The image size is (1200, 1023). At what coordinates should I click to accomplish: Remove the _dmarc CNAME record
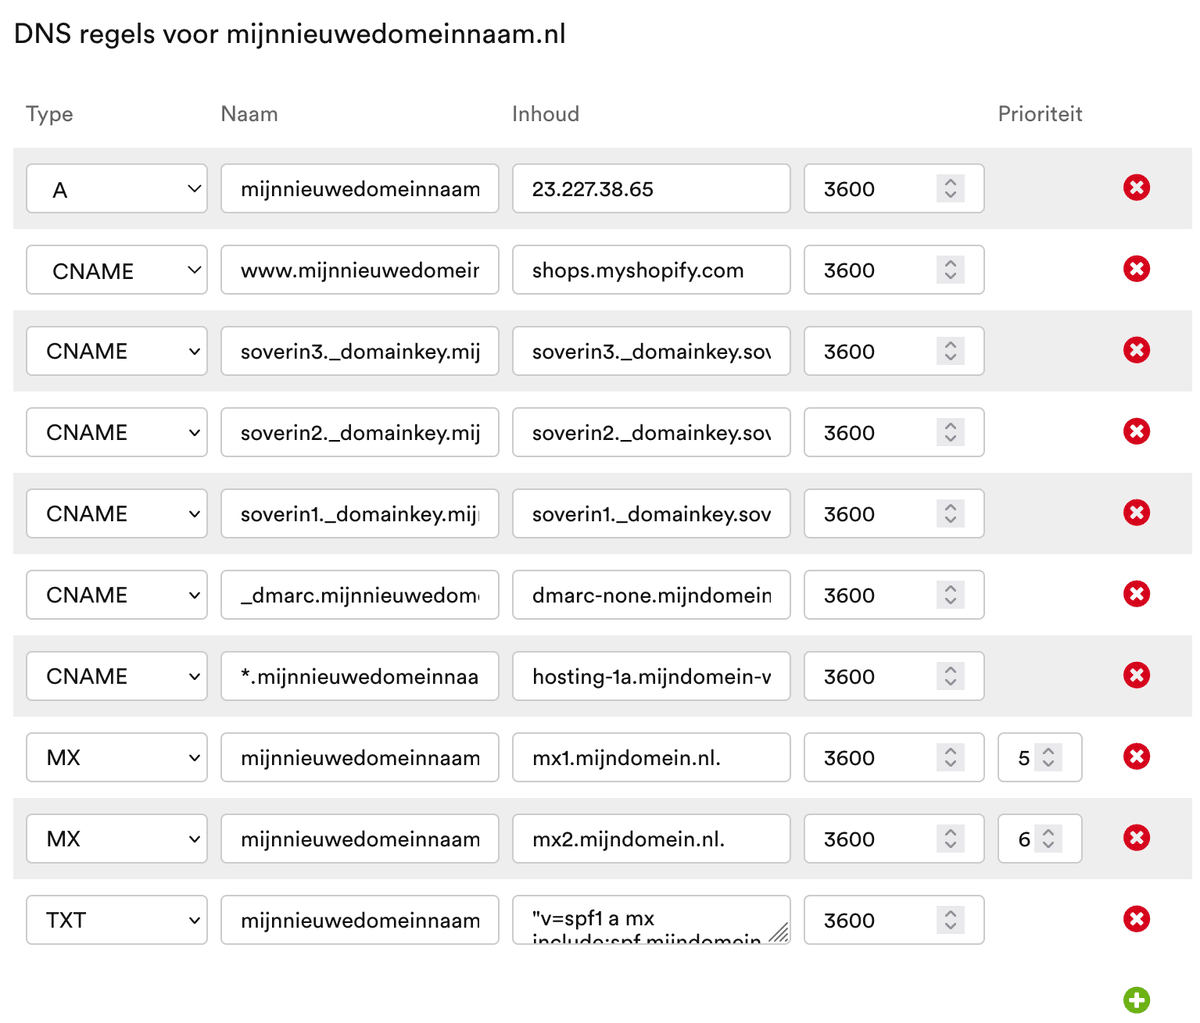click(1136, 594)
